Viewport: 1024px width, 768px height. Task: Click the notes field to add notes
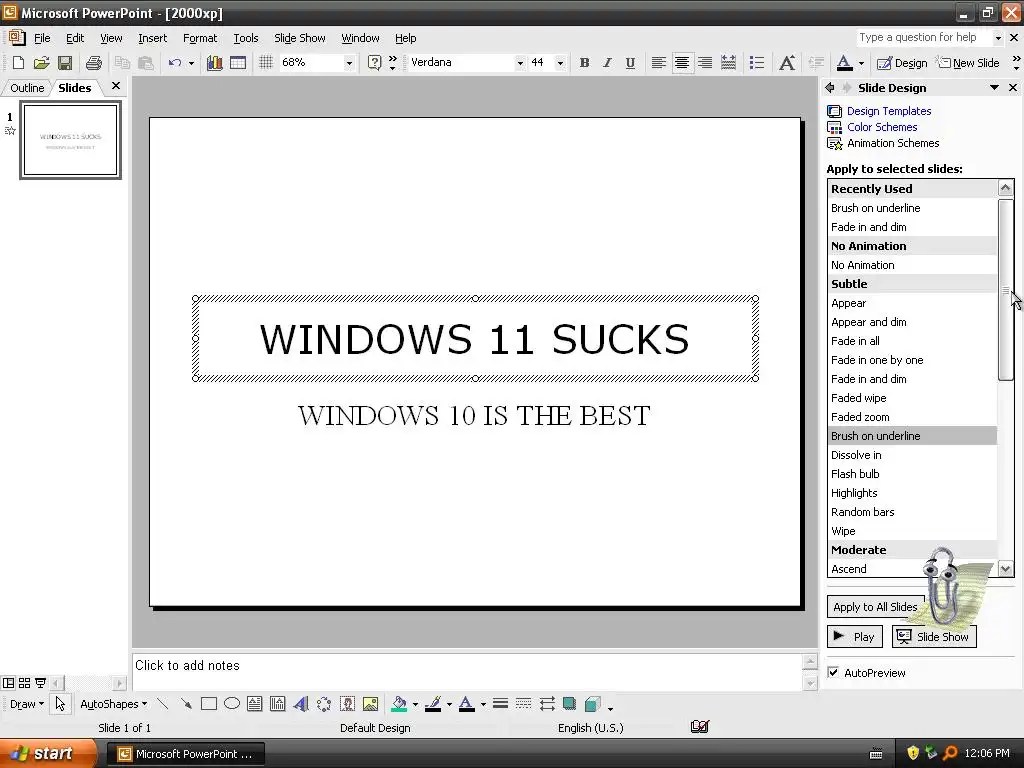point(467,671)
